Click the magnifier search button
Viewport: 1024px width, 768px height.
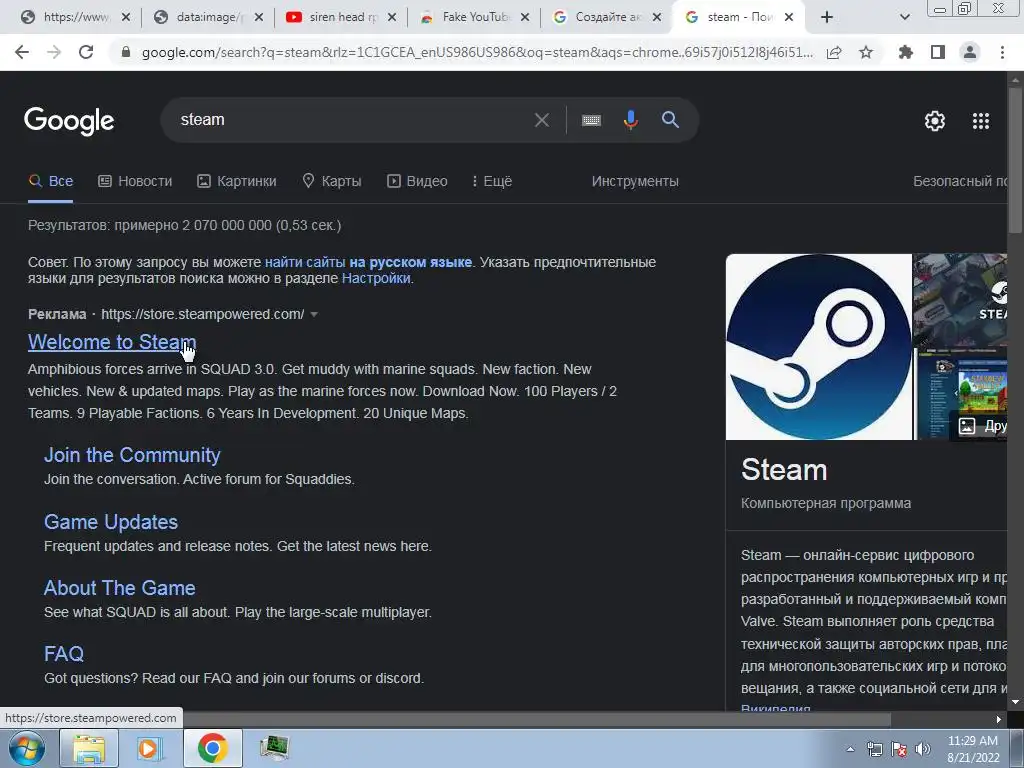670,120
